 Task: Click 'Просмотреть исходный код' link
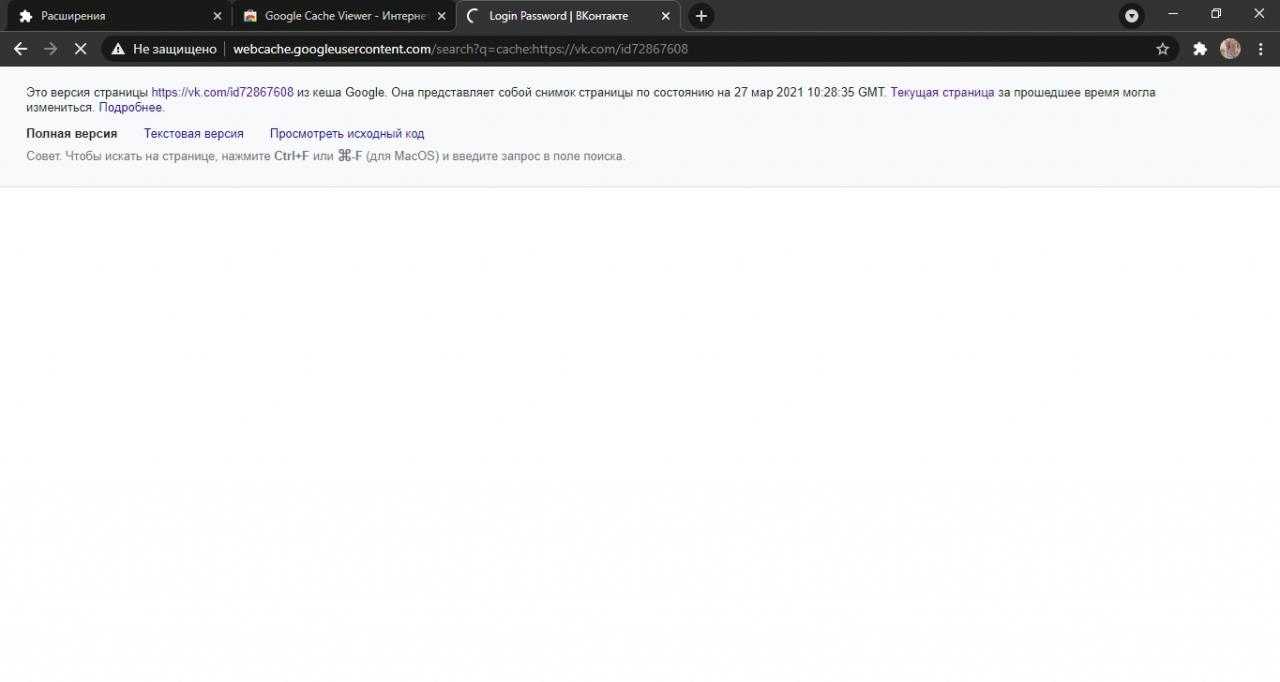coord(347,133)
